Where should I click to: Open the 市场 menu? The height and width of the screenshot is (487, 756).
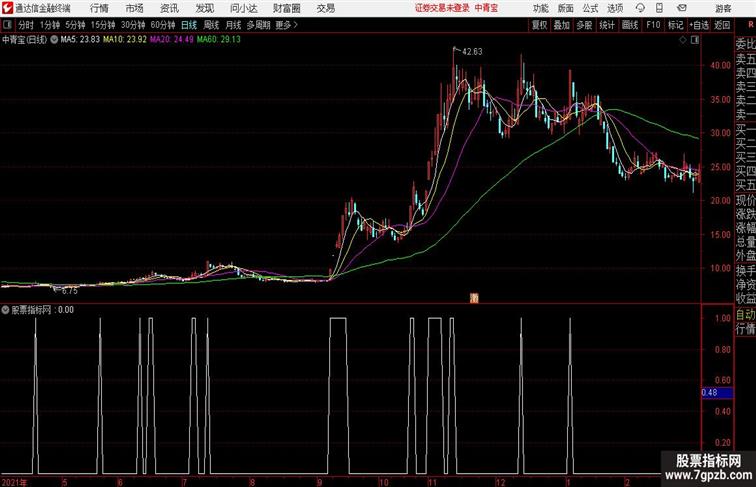click(135, 8)
